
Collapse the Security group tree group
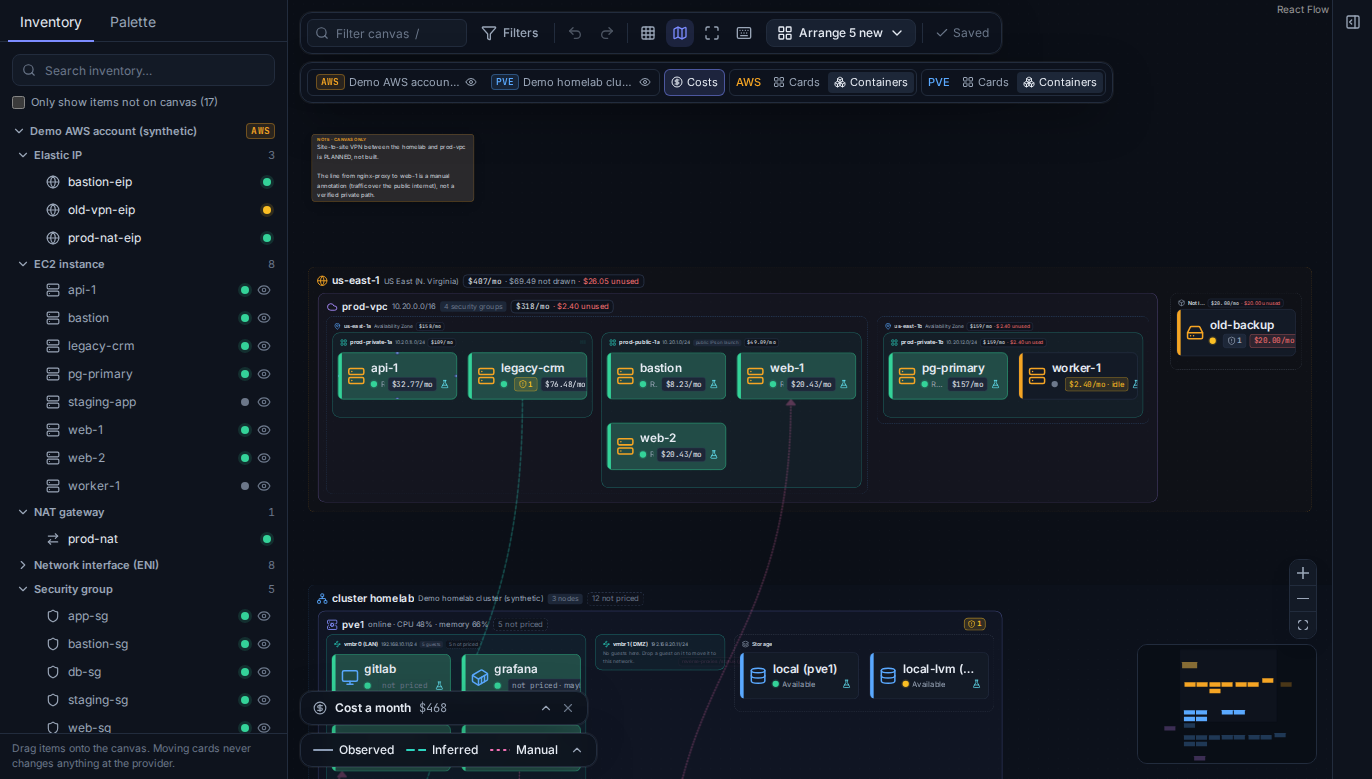coord(24,589)
